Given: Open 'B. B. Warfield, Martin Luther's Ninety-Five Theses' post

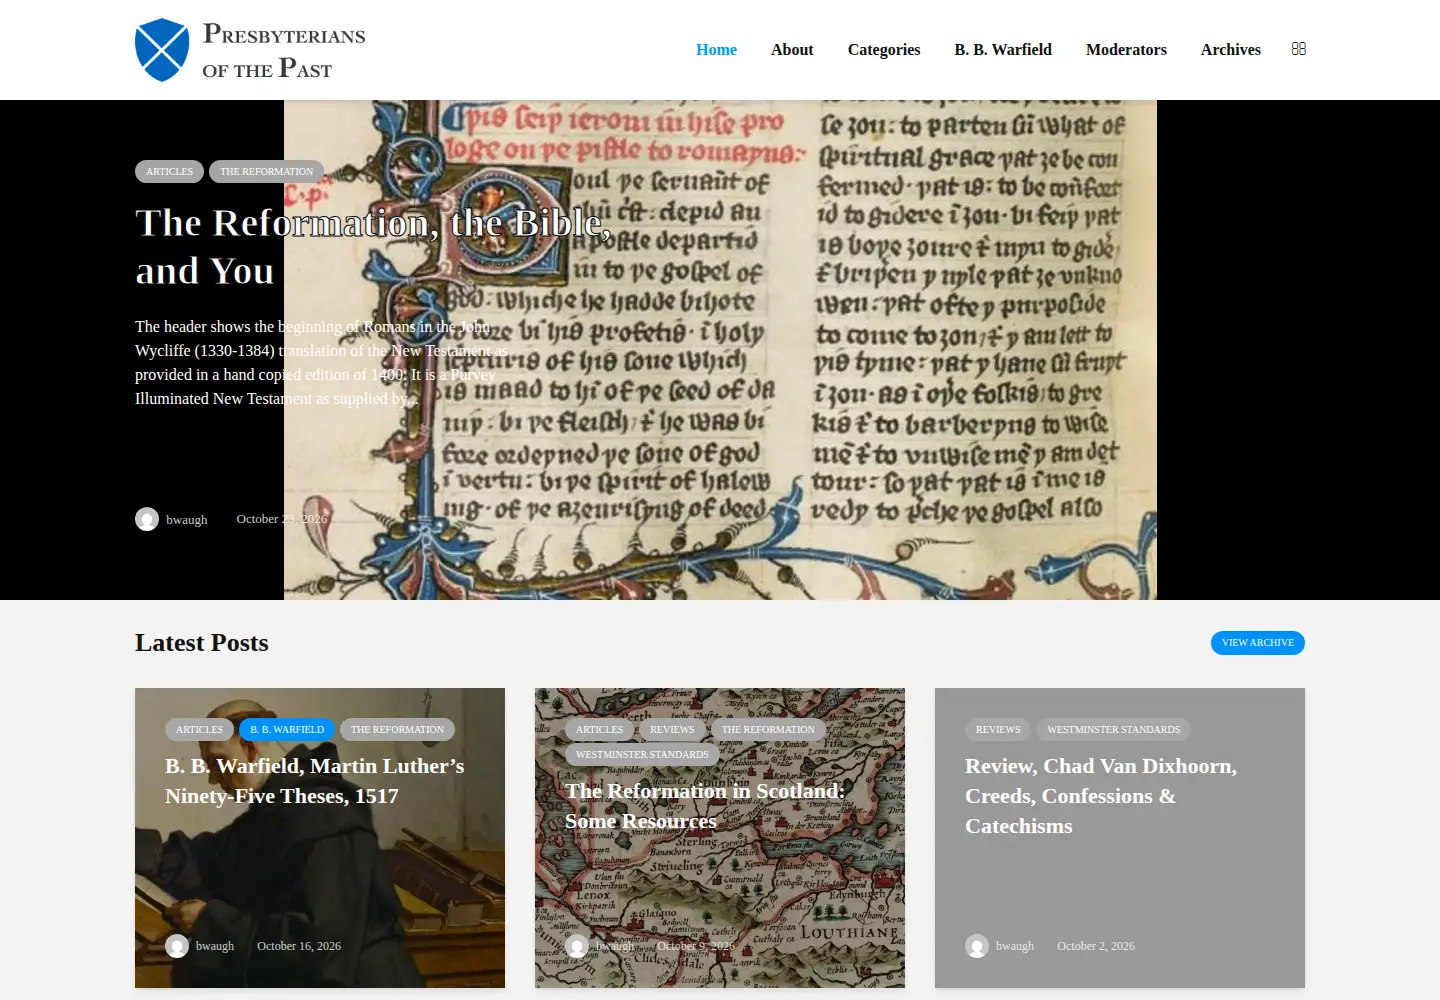Looking at the screenshot, I should click(315, 781).
